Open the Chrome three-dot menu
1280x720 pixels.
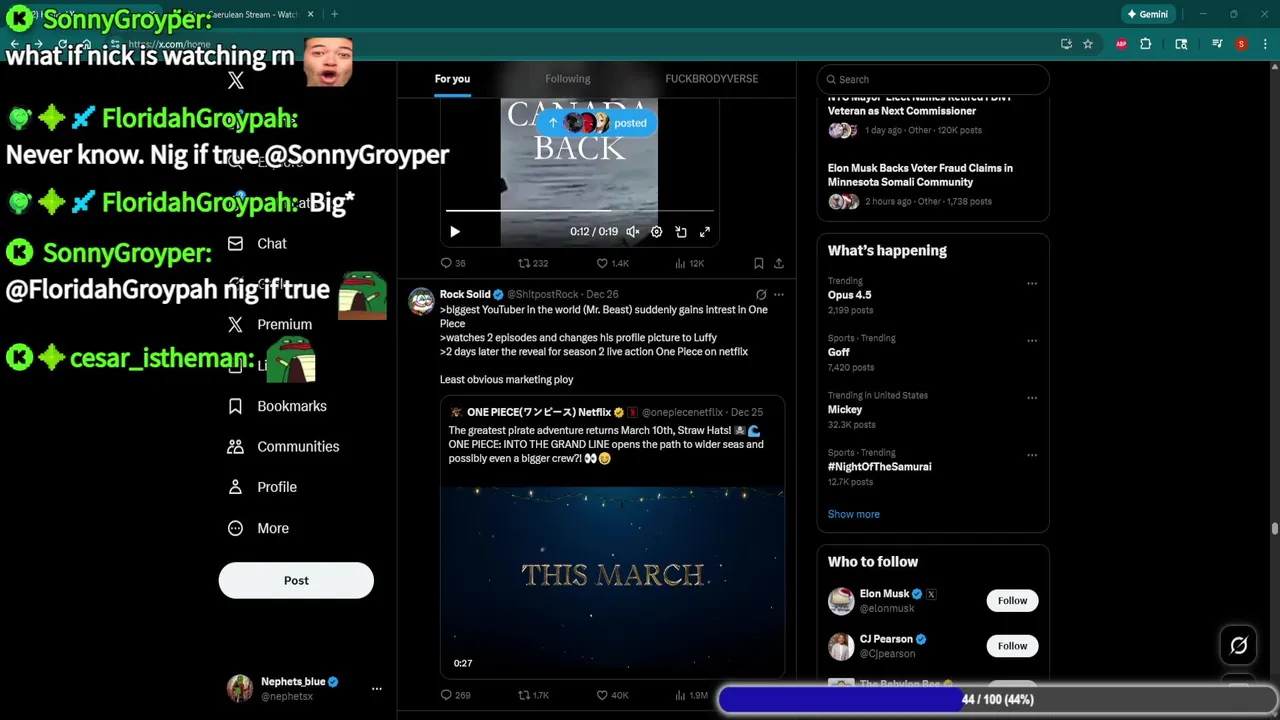(1263, 44)
